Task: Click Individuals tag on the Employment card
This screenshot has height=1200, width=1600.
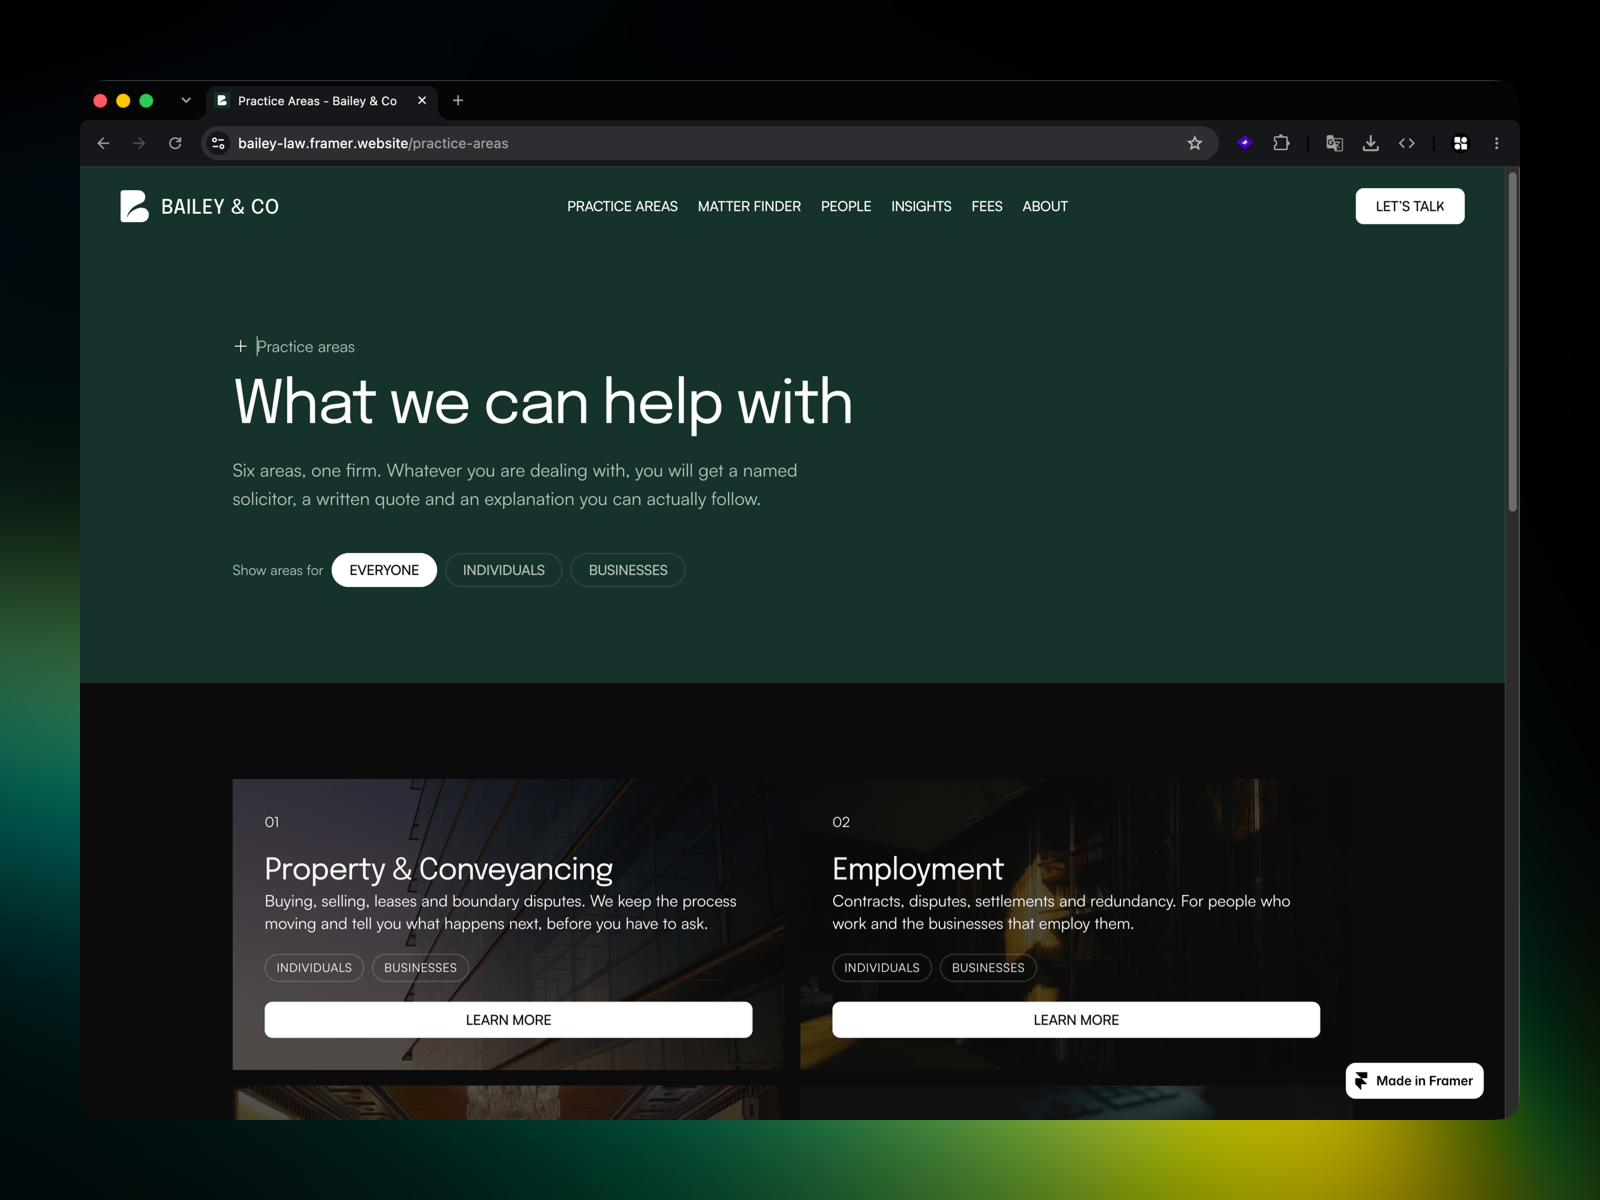Action: click(x=882, y=968)
